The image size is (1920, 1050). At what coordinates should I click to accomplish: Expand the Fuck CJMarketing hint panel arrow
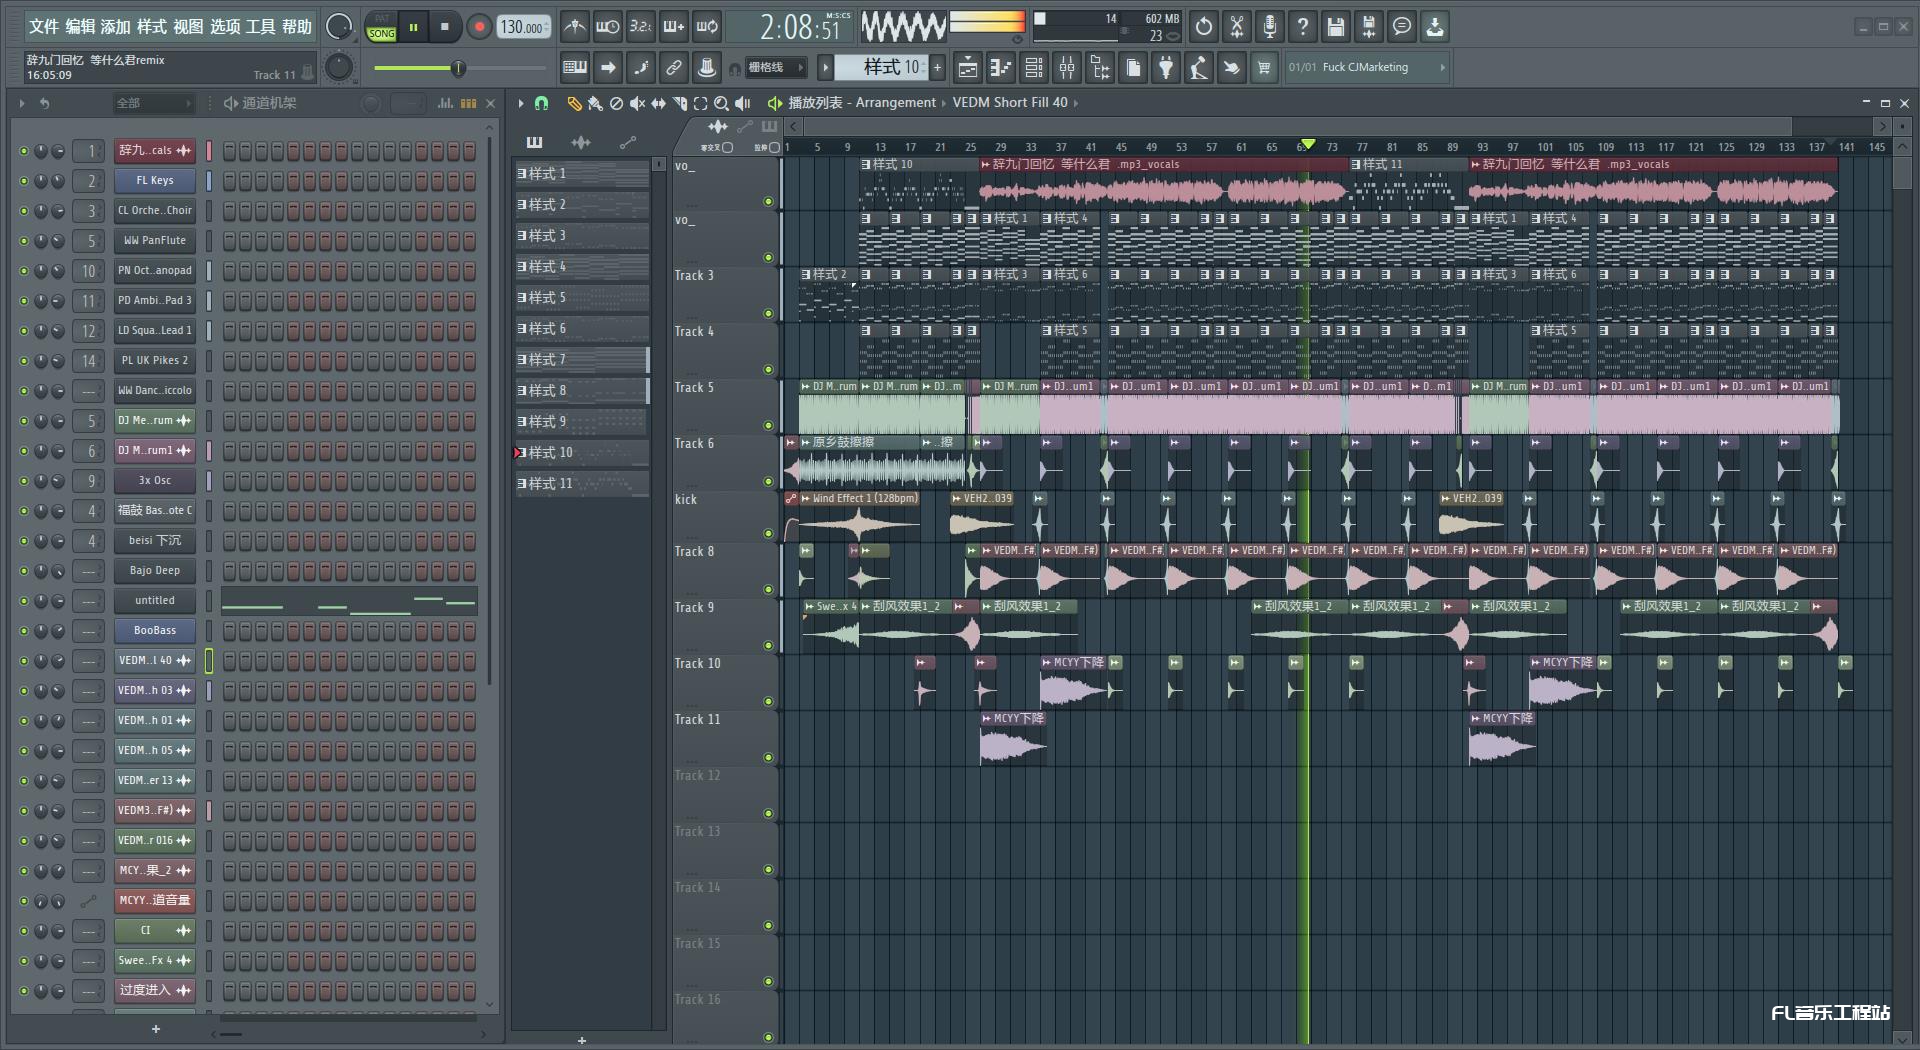coord(1442,68)
